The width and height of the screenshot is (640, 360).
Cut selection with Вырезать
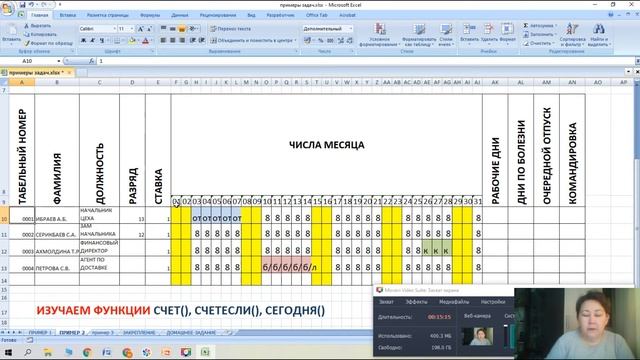[37, 26]
